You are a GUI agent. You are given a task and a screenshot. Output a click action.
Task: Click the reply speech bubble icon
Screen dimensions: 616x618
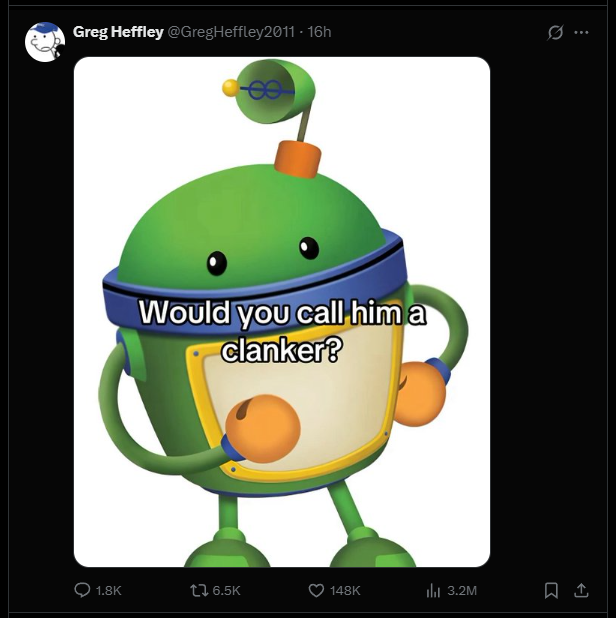click(x=82, y=590)
